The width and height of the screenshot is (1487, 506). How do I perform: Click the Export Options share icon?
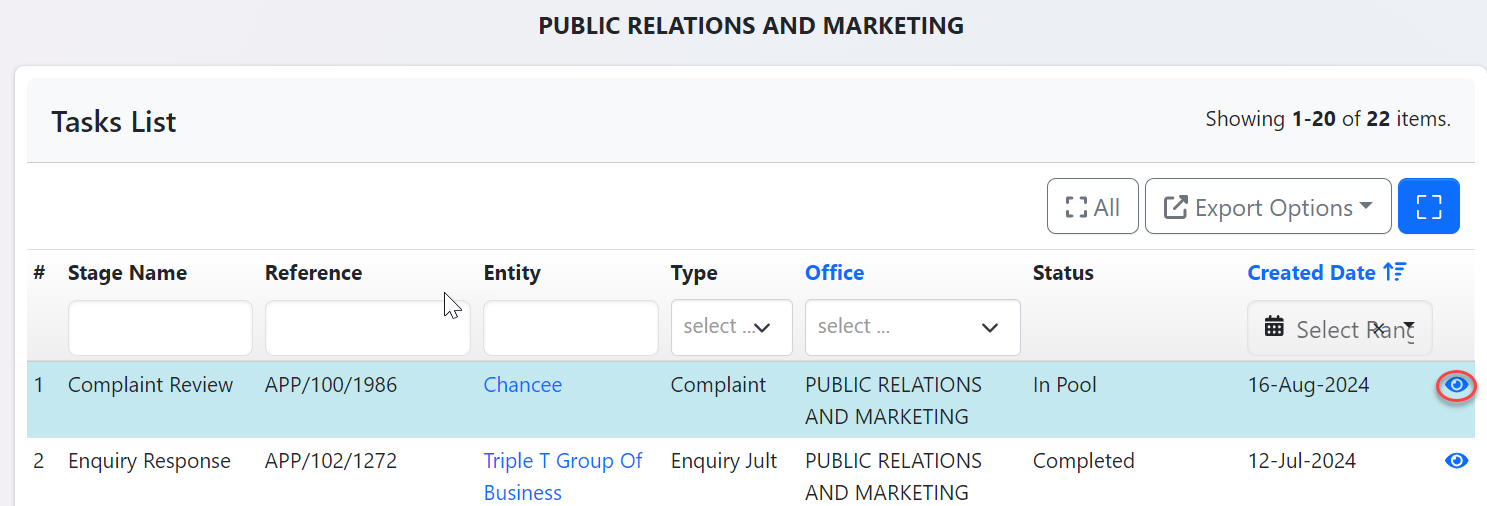(1177, 207)
